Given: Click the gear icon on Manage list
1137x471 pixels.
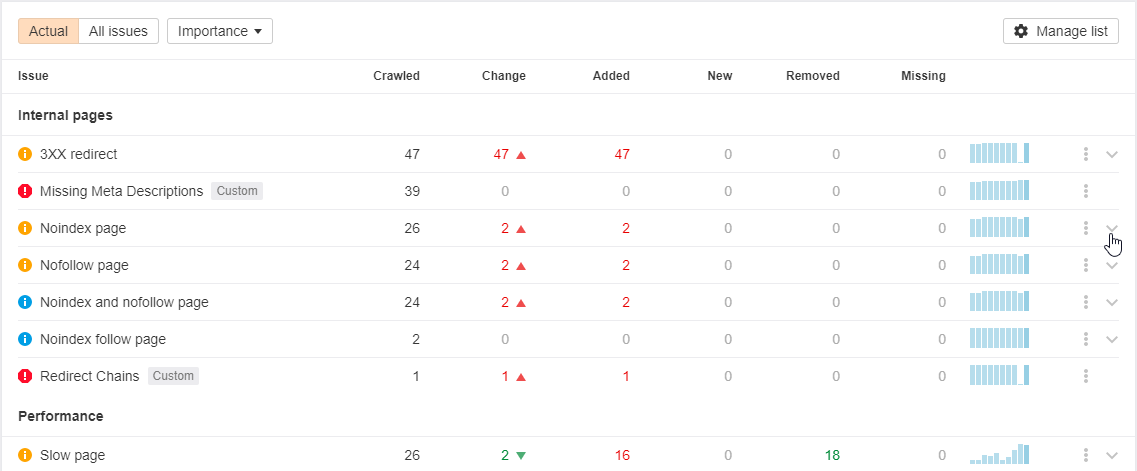Looking at the screenshot, I should click(1021, 31).
